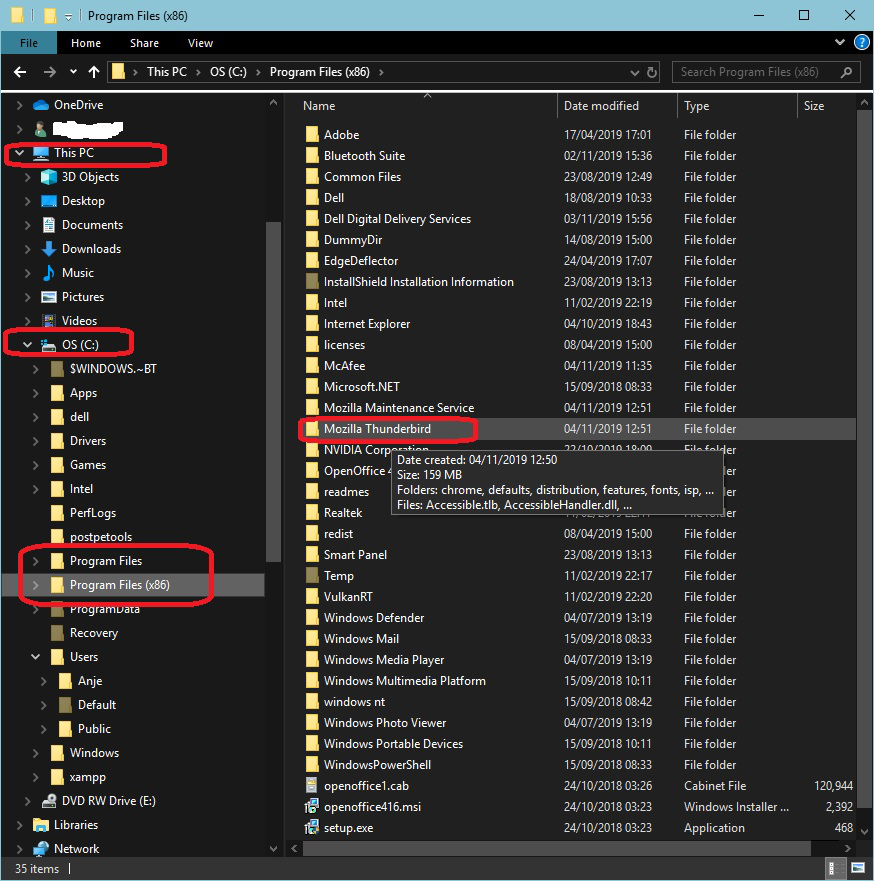Screen dimensions: 874x881
Task: Click the file list horizontal scrollbar
Action: point(557,848)
